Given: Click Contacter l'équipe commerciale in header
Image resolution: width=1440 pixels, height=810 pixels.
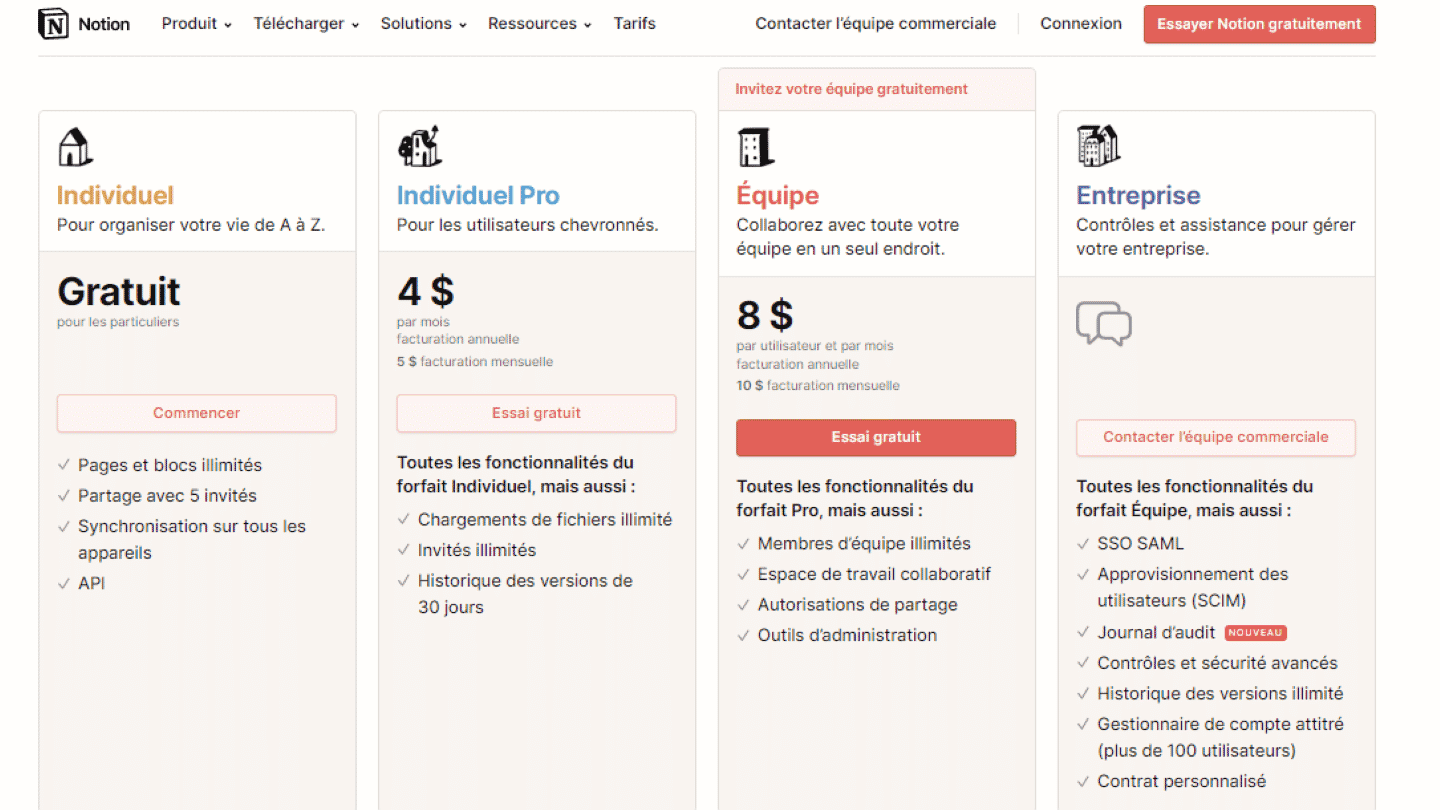Looking at the screenshot, I should click(x=876, y=24).
